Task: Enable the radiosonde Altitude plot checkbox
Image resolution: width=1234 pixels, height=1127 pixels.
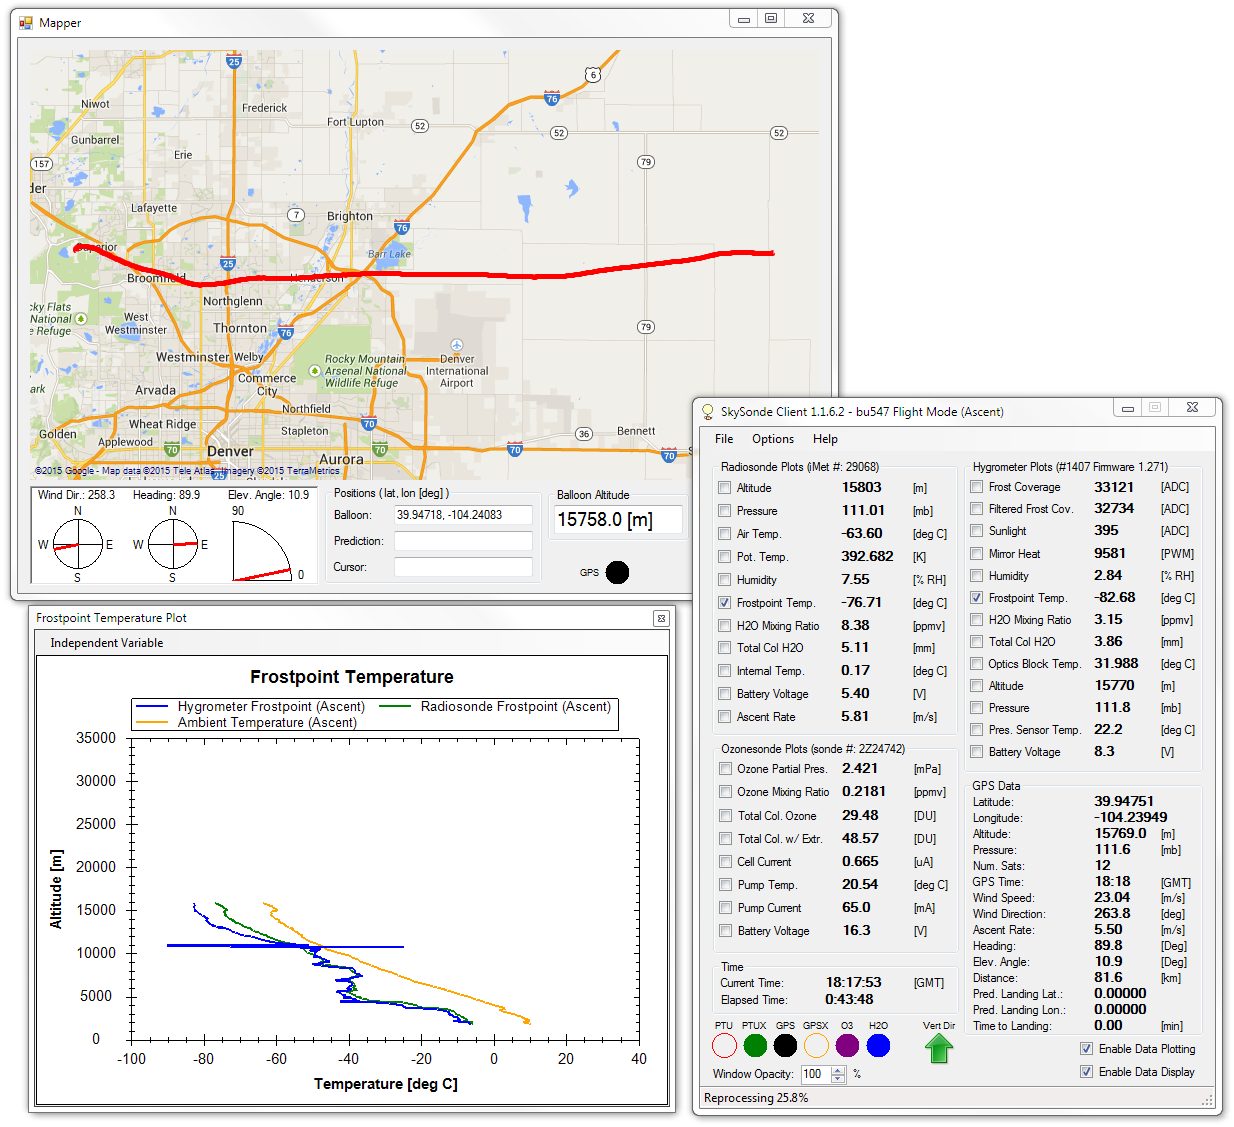Action: click(x=724, y=488)
